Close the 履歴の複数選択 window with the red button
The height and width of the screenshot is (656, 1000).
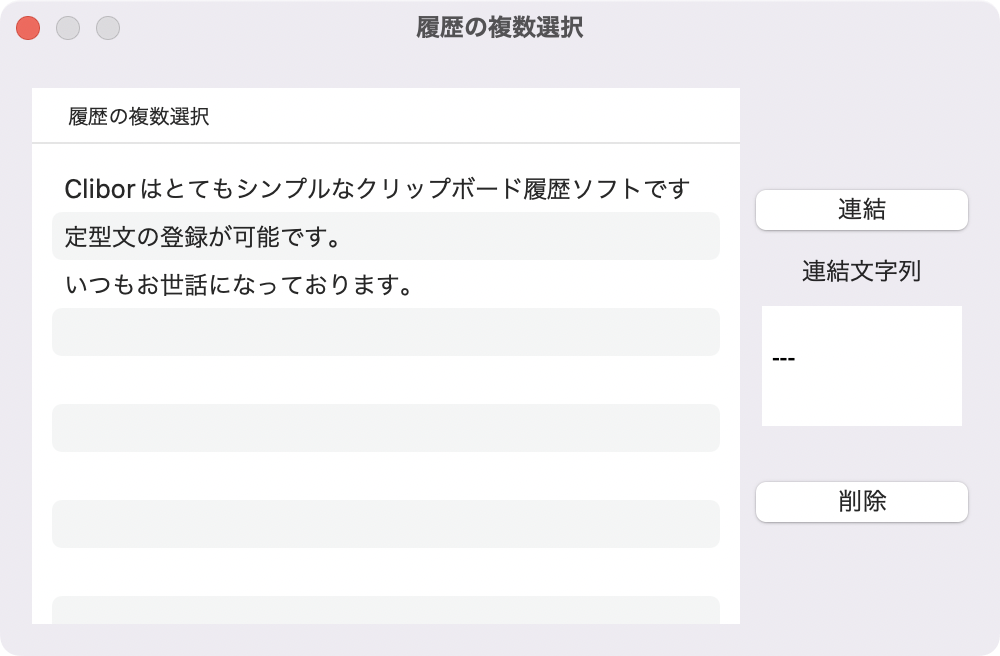[28, 28]
